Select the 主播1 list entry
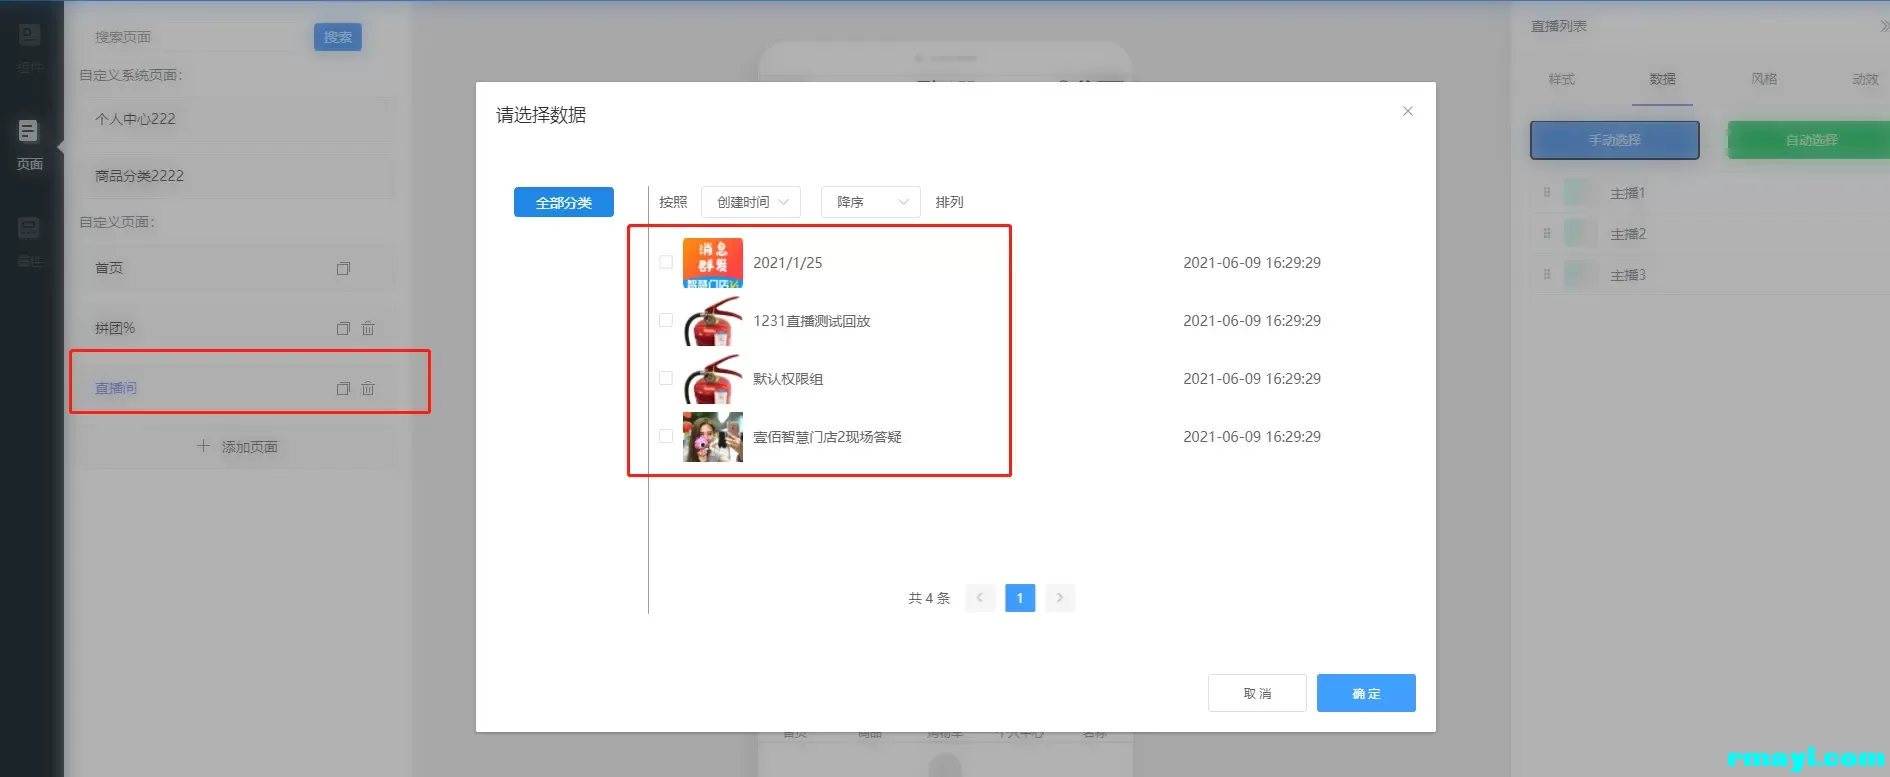Viewport: 1890px width, 777px height. pyautogui.click(x=1710, y=193)
